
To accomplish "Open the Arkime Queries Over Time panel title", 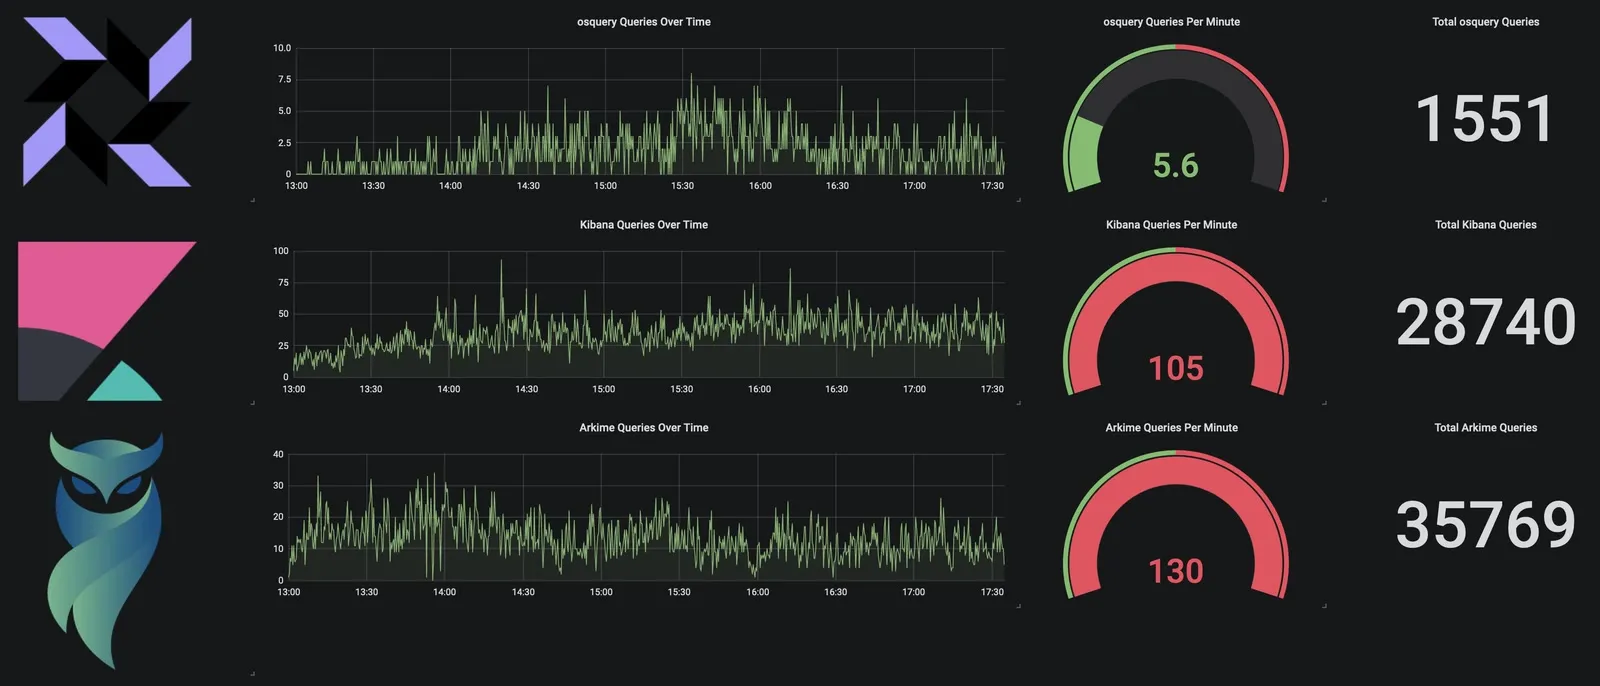I will (644, 428).
